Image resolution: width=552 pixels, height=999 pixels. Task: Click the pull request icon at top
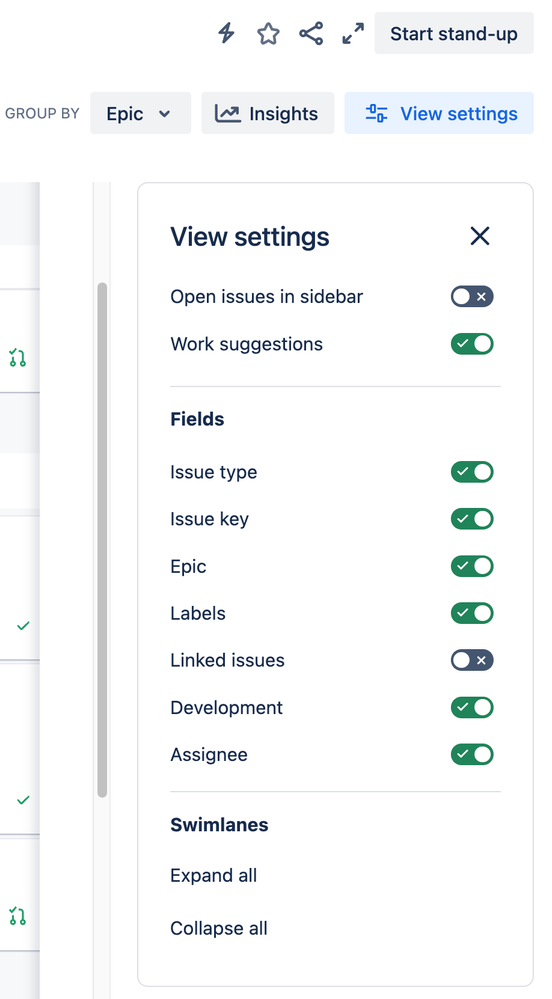click(18, 358)
